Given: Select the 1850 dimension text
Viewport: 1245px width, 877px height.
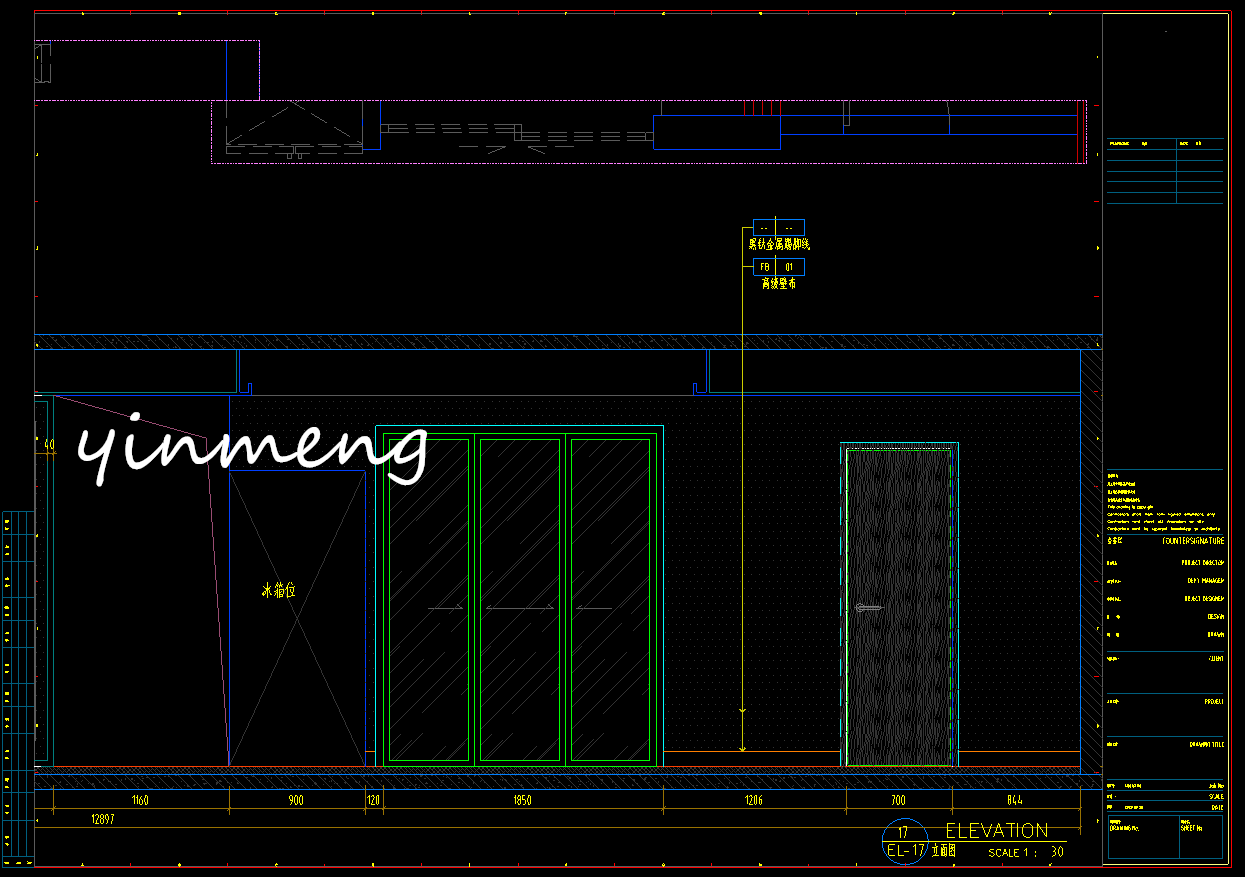Looking at the screenshot, I should (x=522, y=801).
